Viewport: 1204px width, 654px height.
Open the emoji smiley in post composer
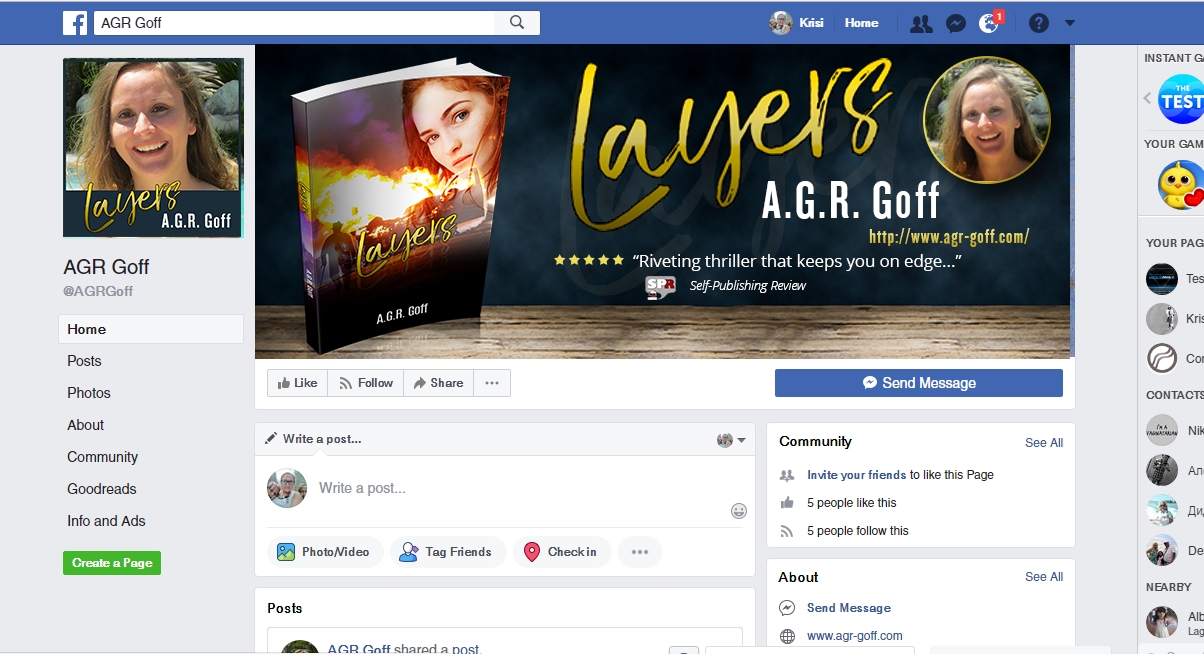739,510
